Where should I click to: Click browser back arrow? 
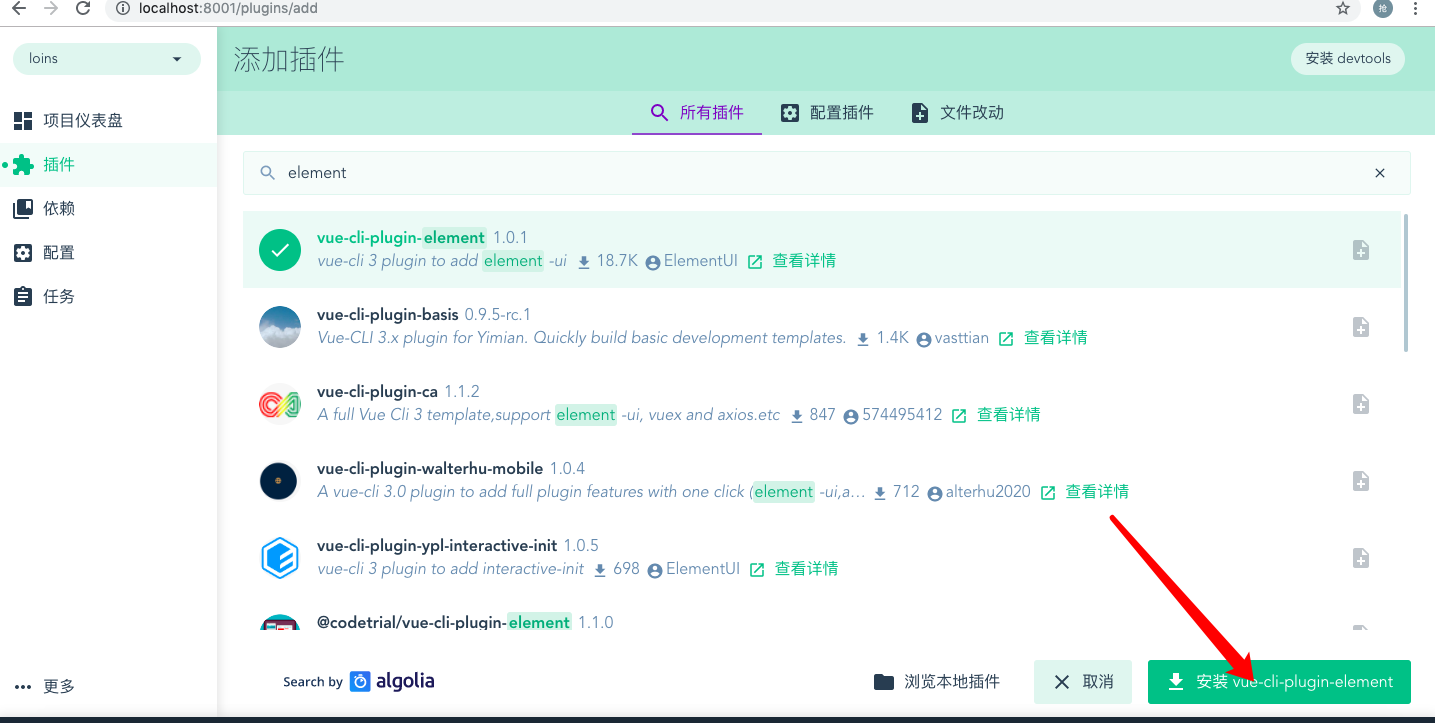(17, 8)
